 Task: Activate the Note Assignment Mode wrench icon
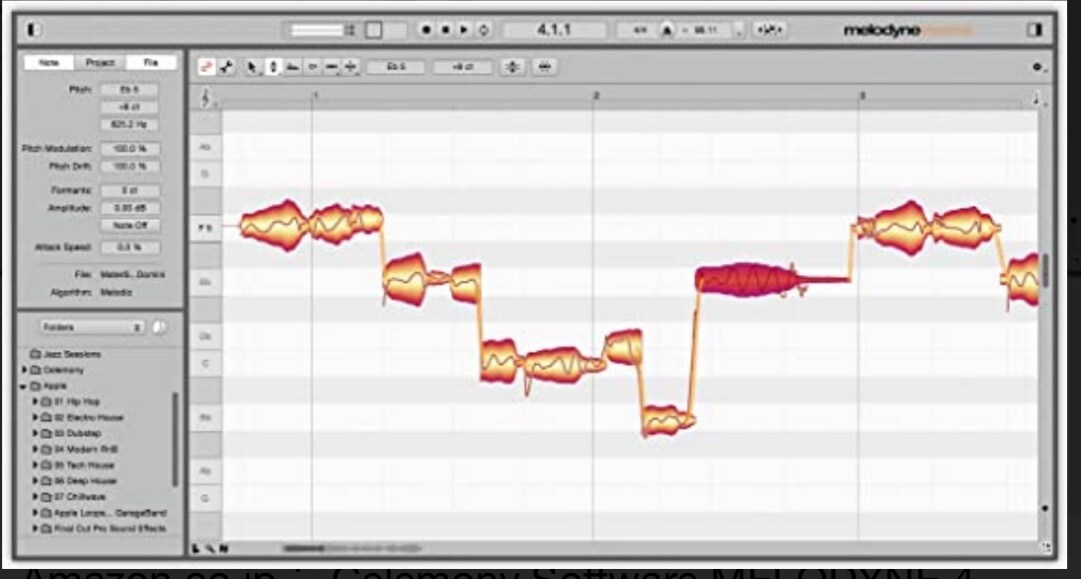[x=225, y=67]
